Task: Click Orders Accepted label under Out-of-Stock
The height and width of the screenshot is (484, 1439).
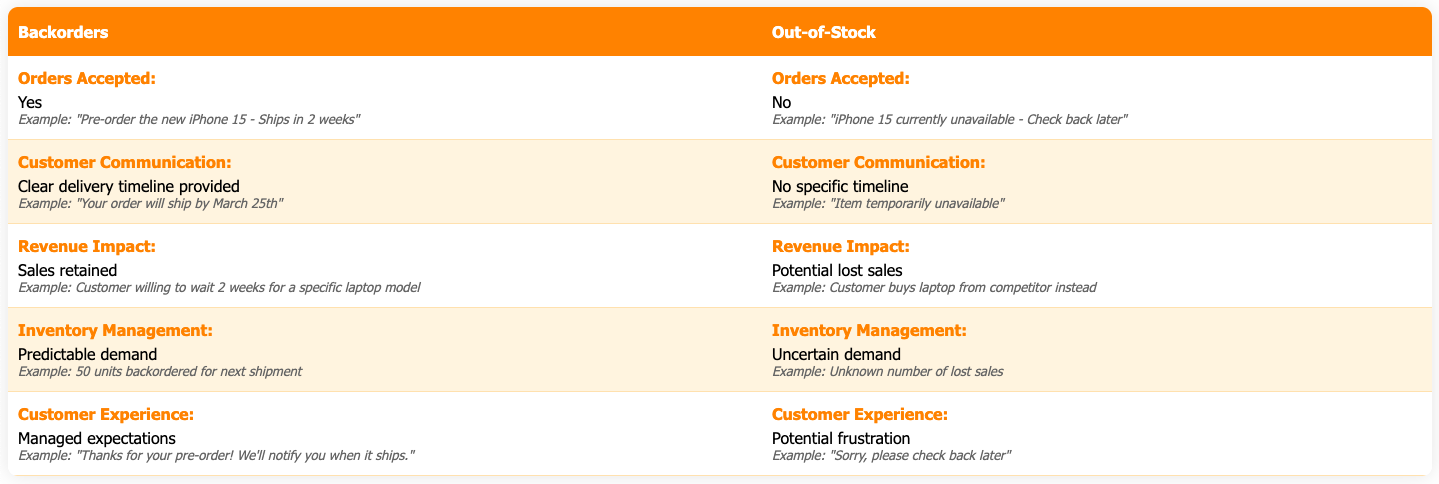Action: pos(841,78)
